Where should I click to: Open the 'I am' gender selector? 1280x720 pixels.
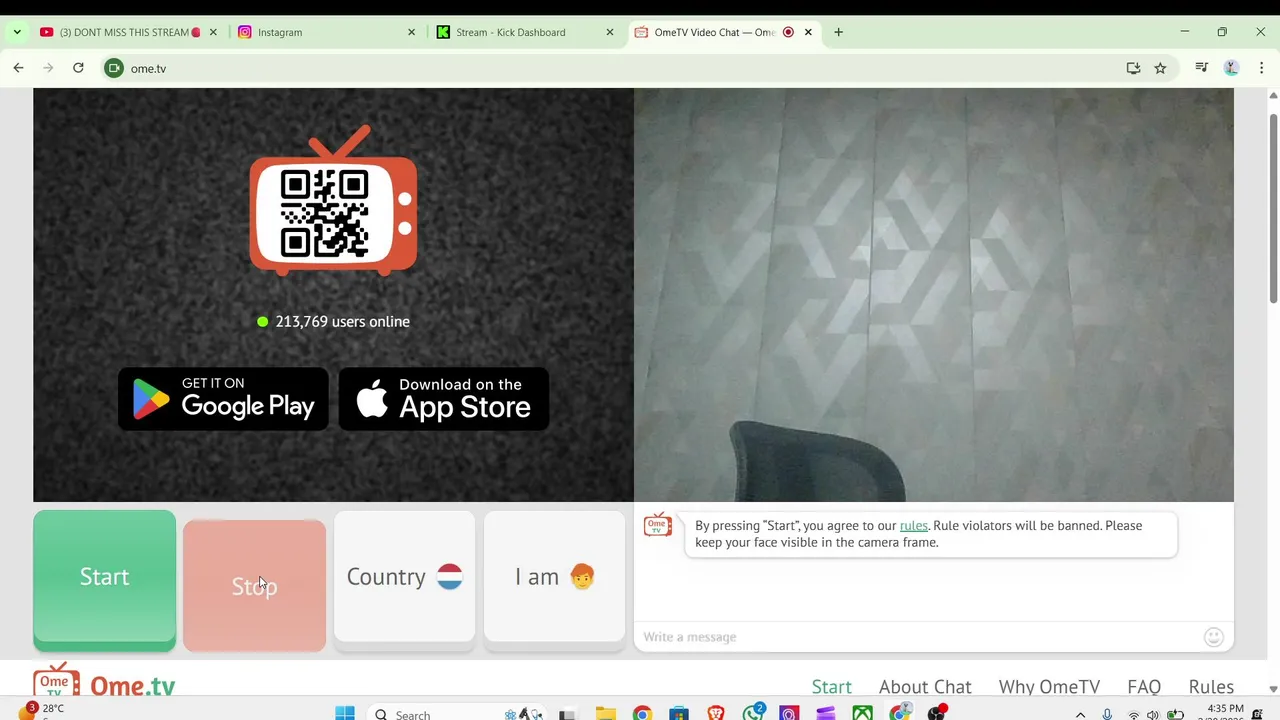pos(554,580)
